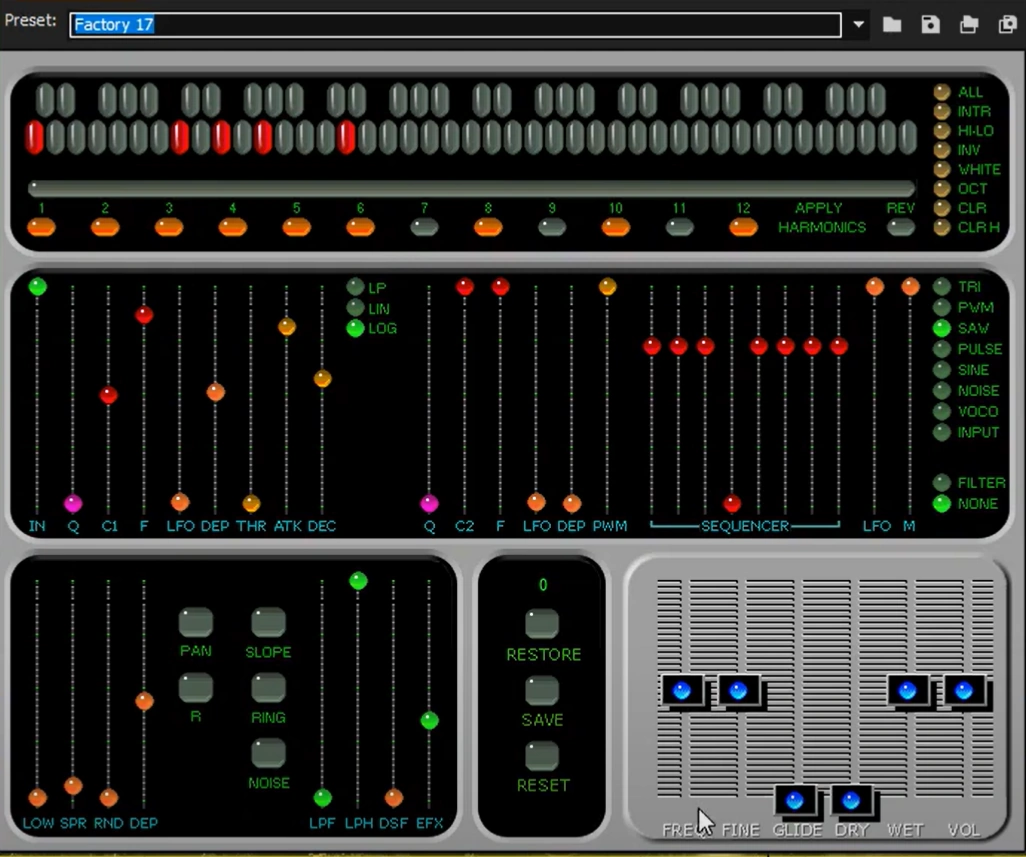Click the copy preset icon
The image size is (1026, 857).
coord(1008,25)
